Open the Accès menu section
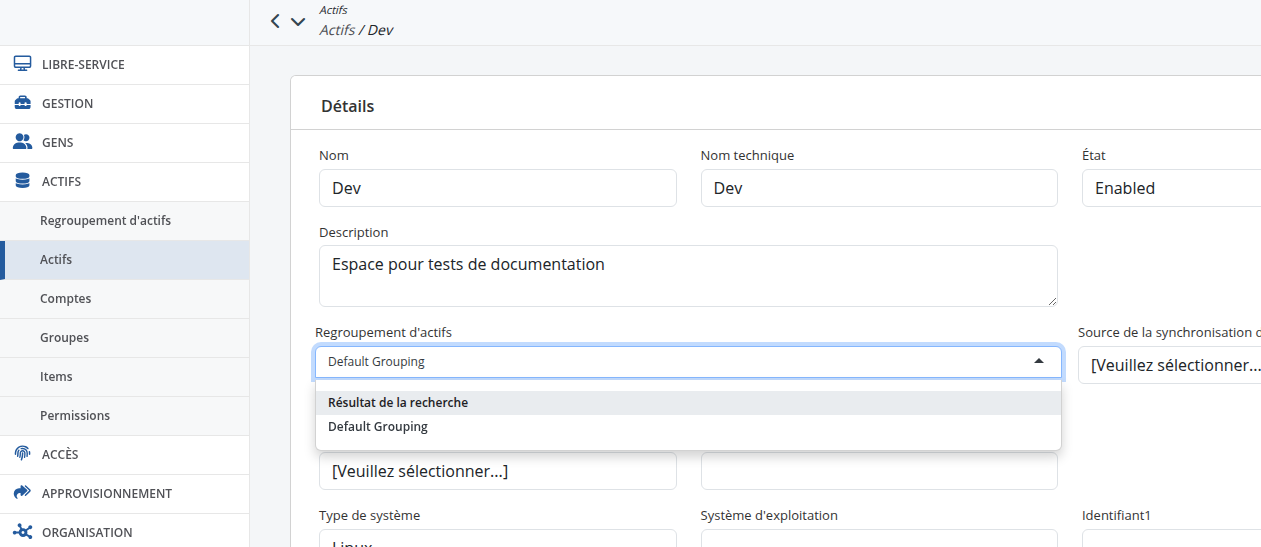The height and width of the screenshot is (547, 1261). pyautogui.click(x=124, y=454)
